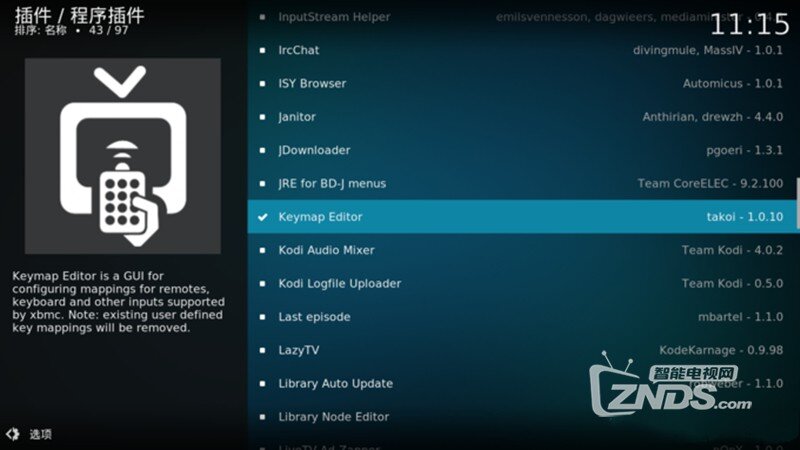
Task: Select Kodi Logfile Uploader add-on
Action: [x=523, y=284]
